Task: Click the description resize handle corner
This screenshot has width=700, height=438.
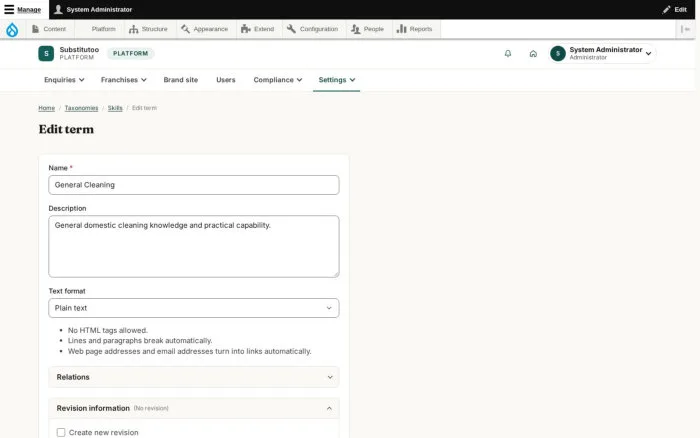Action: coord(336,274)
